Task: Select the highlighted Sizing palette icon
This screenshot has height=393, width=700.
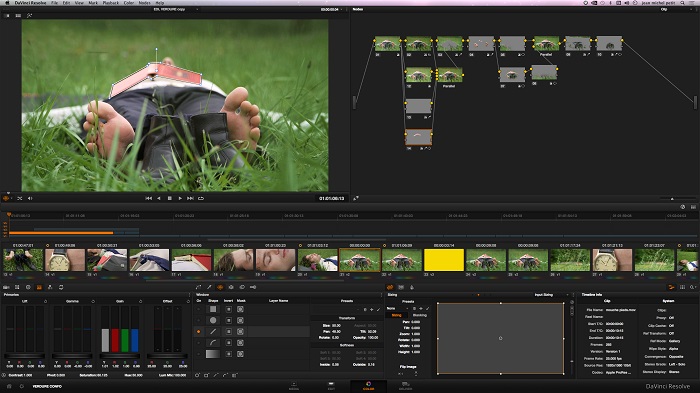Action: point(390,287)
